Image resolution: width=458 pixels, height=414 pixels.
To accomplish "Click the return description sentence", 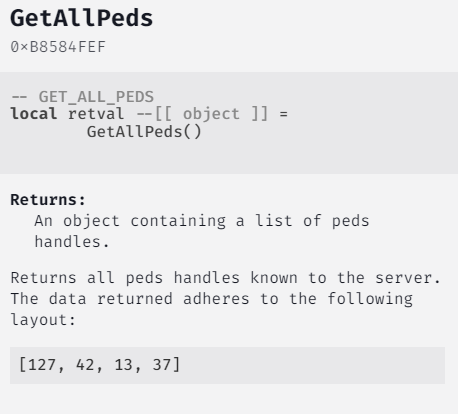I will (x=202, y=231).
